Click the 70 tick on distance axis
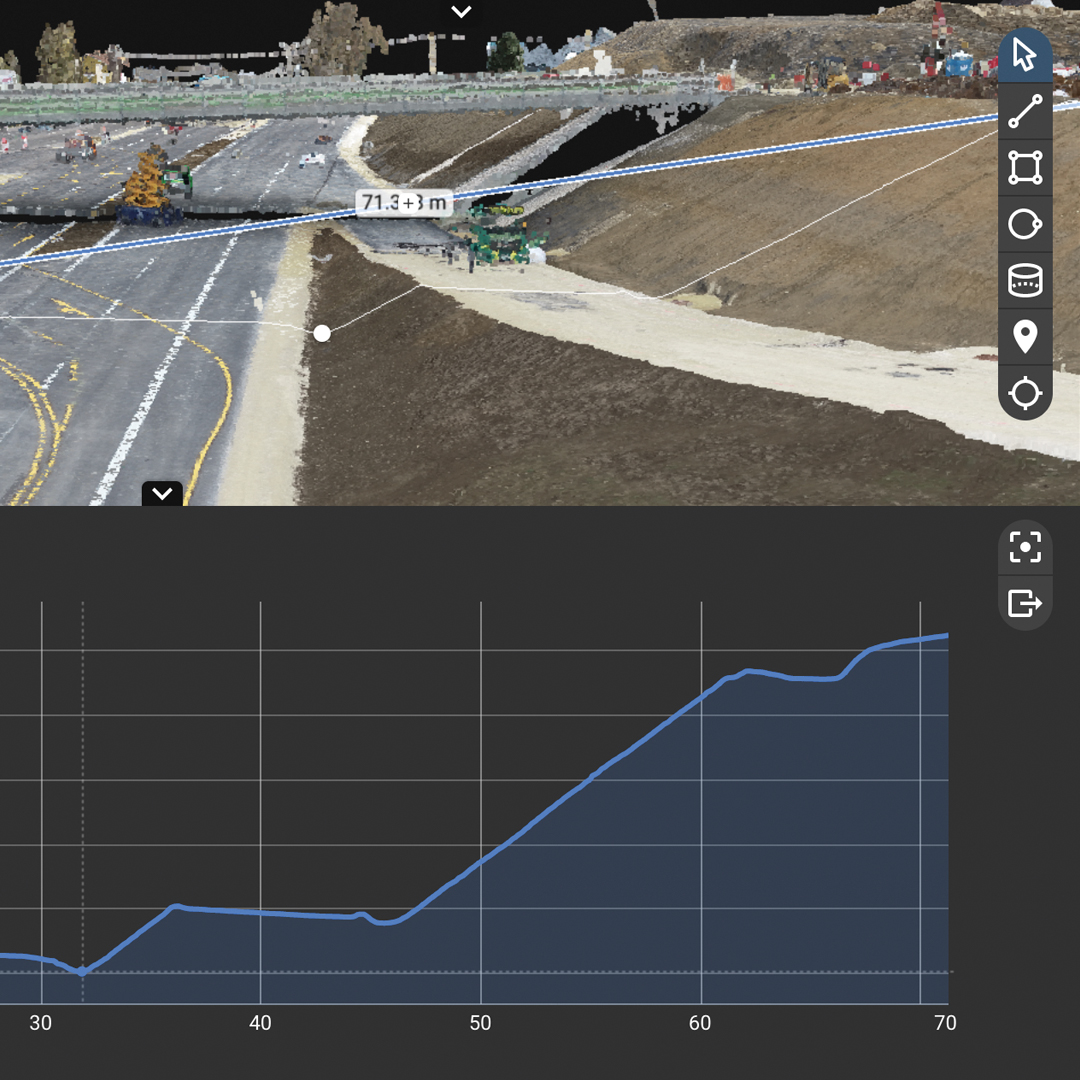Screen dimensions: 1080x1080 944,1023
